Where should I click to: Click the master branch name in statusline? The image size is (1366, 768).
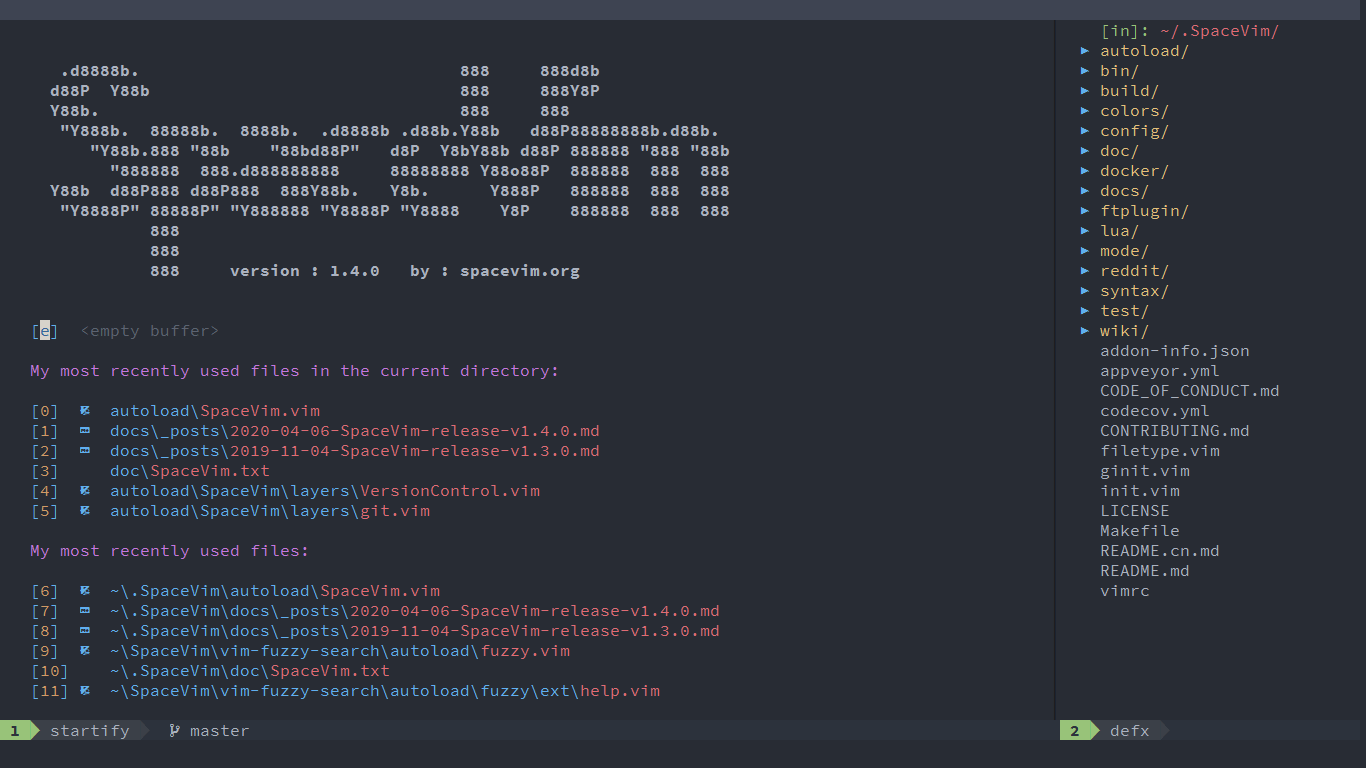tap(219, 730)
